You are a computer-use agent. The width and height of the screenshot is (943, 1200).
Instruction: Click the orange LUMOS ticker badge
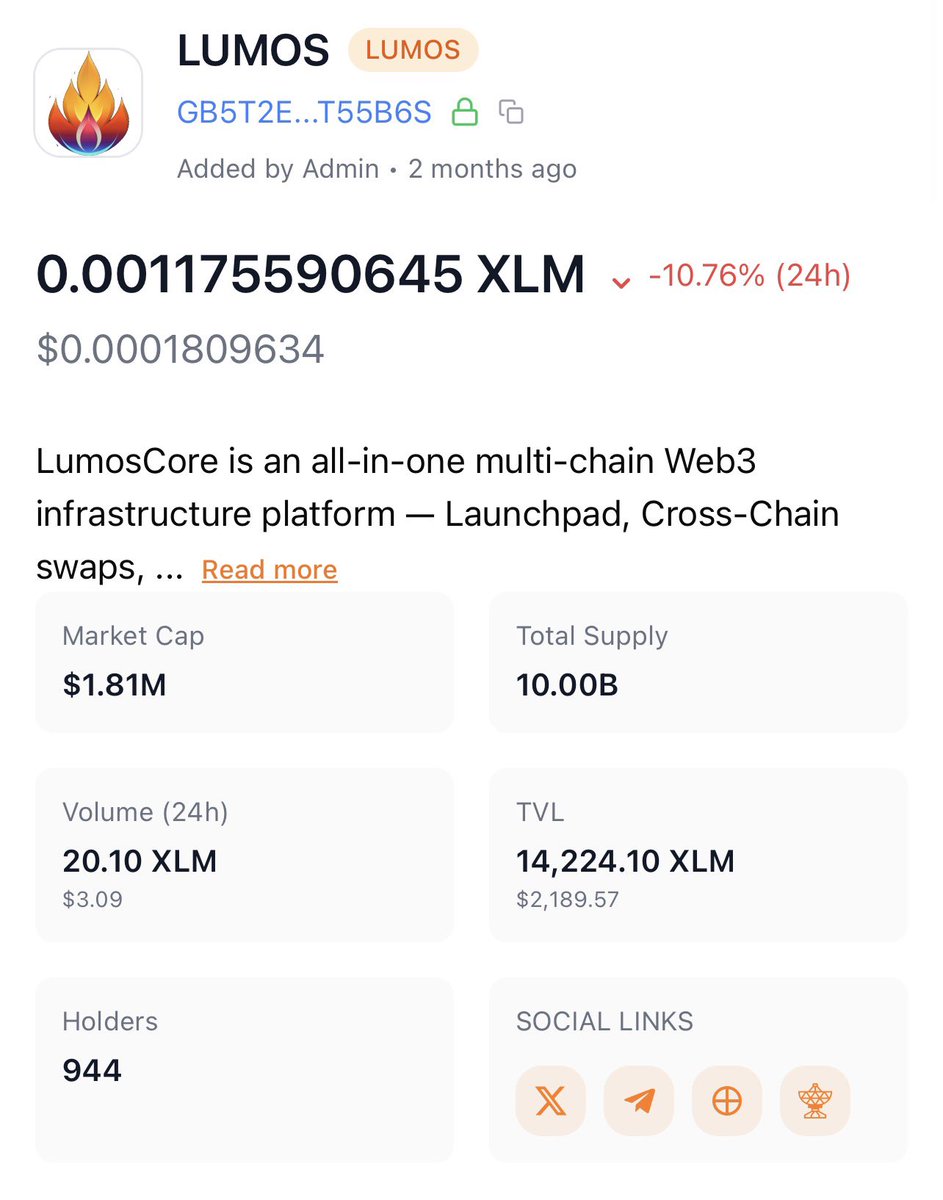click(412, 50)
